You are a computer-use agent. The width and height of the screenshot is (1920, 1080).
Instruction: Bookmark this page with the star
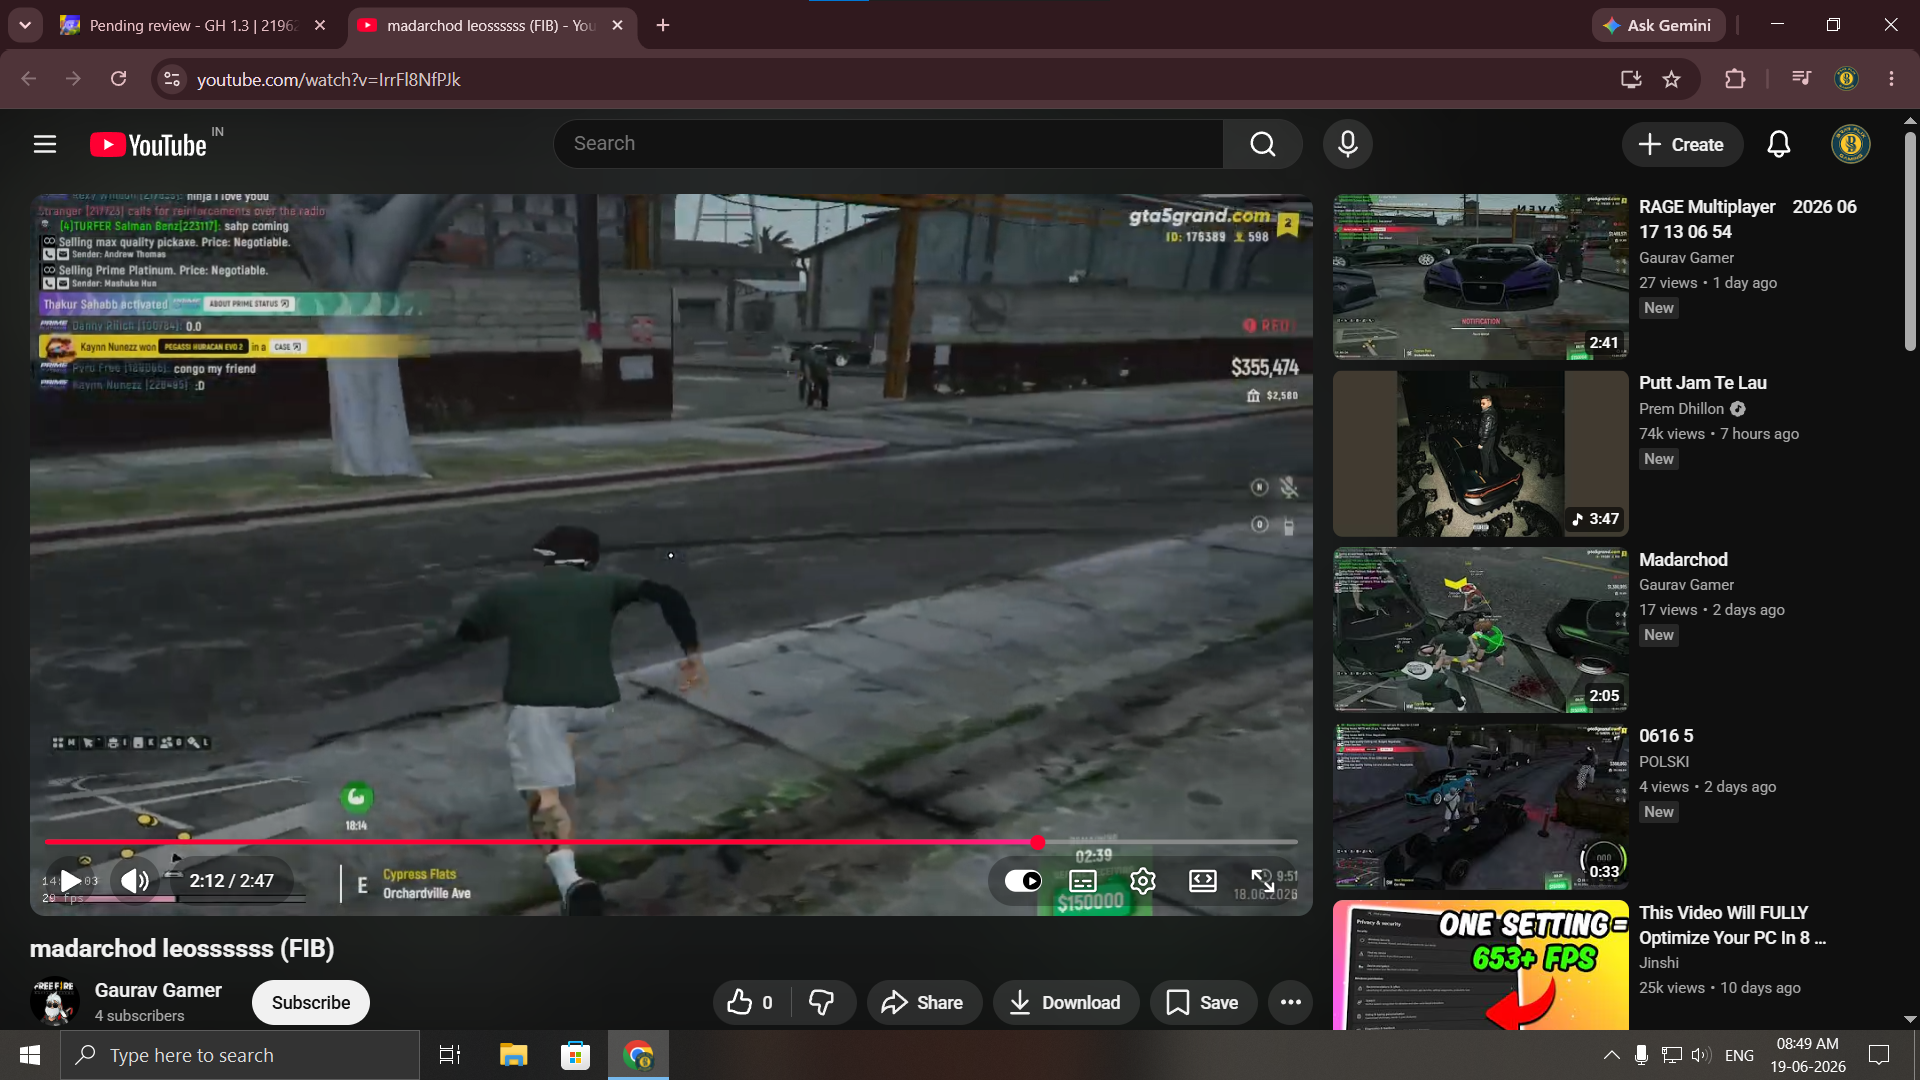tap(1672, 79)
